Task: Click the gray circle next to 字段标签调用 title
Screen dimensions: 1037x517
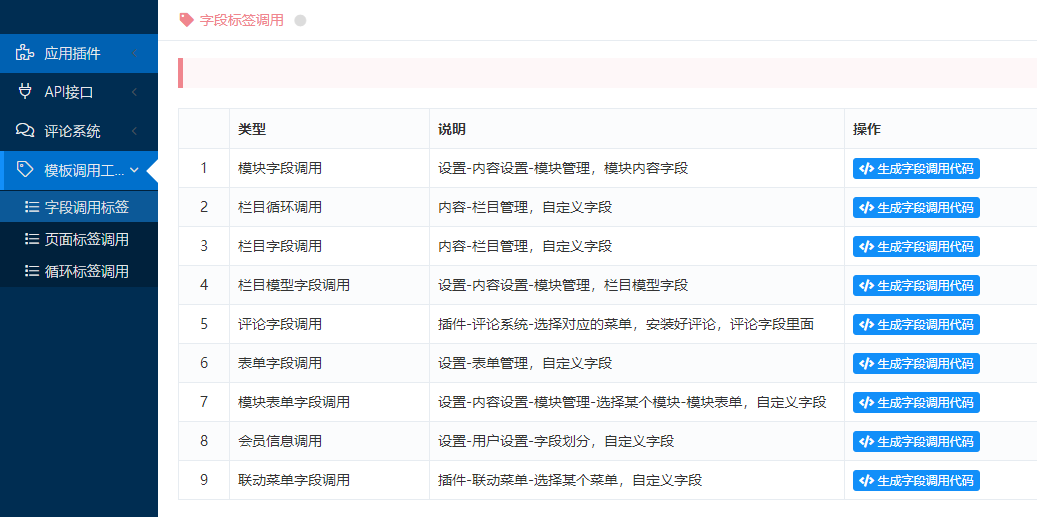Action: click(300, 20)
